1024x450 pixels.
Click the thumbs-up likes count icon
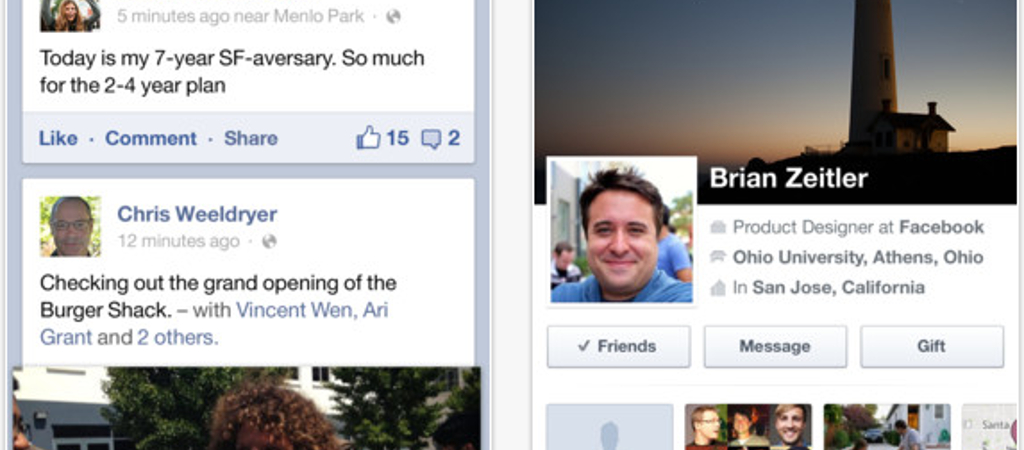click(x=368, y=138)
